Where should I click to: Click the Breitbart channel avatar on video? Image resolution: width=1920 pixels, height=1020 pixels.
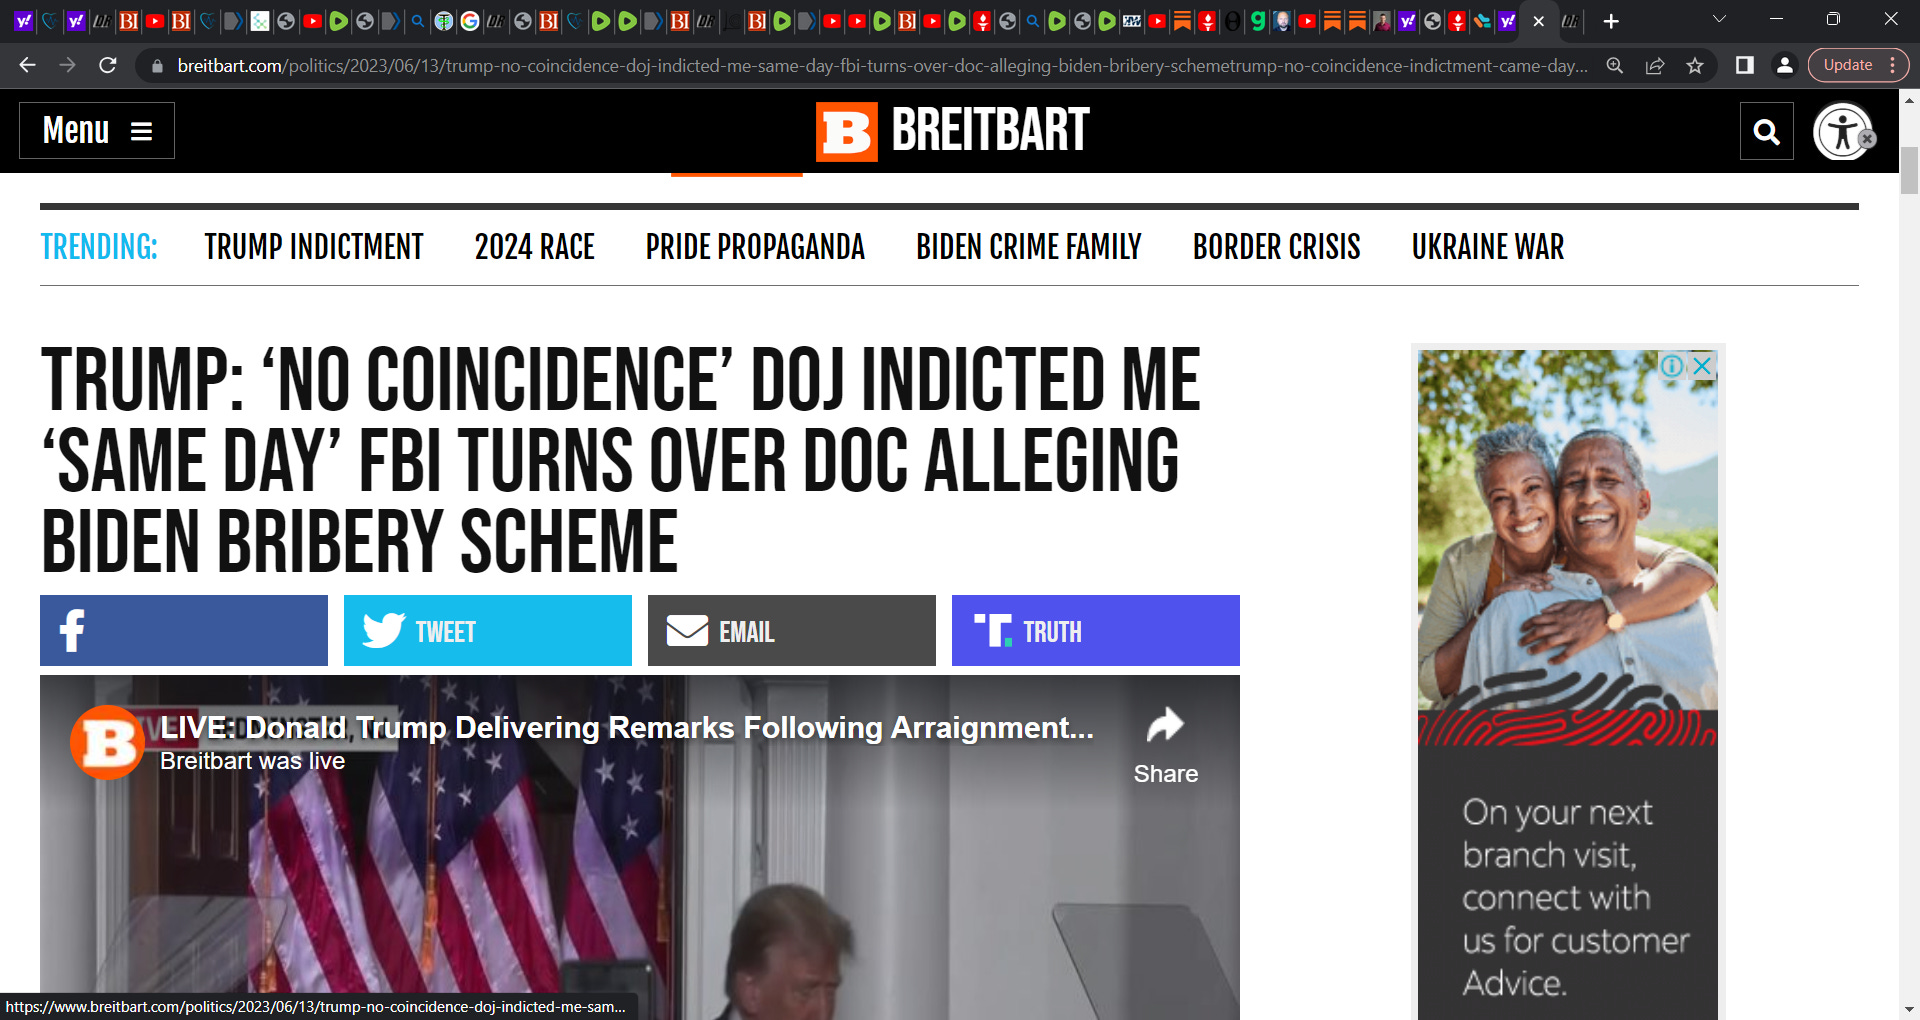(x=107, y=742)
